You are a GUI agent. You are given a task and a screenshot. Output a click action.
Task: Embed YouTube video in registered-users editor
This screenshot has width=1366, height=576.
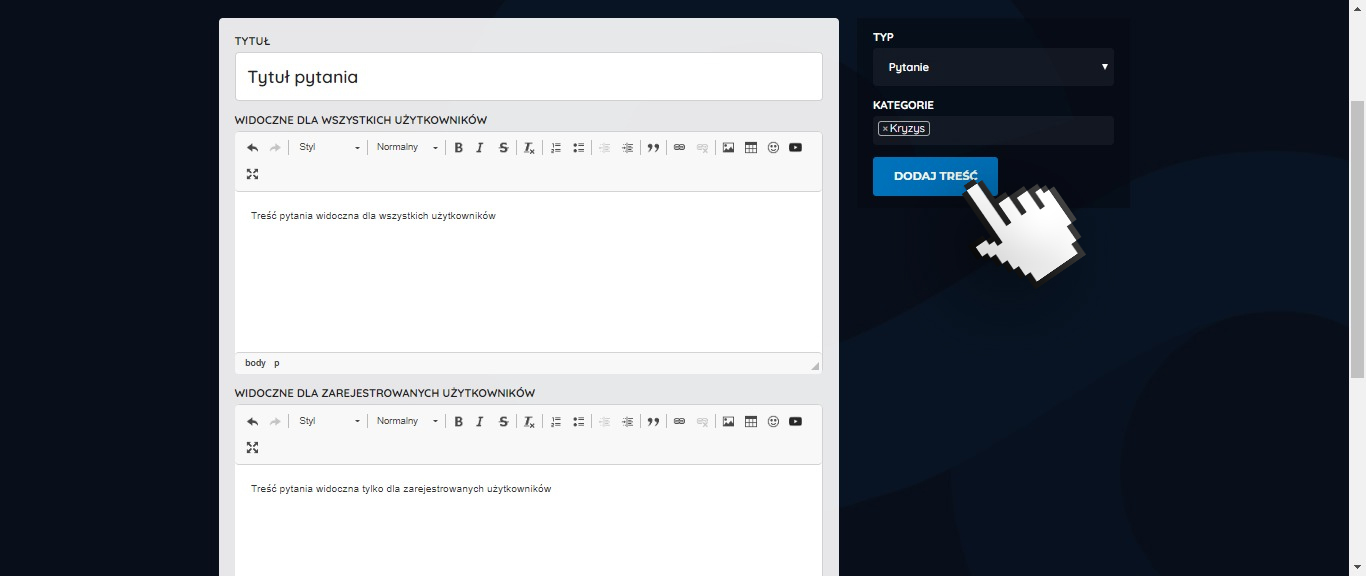(x=795, y=421)
